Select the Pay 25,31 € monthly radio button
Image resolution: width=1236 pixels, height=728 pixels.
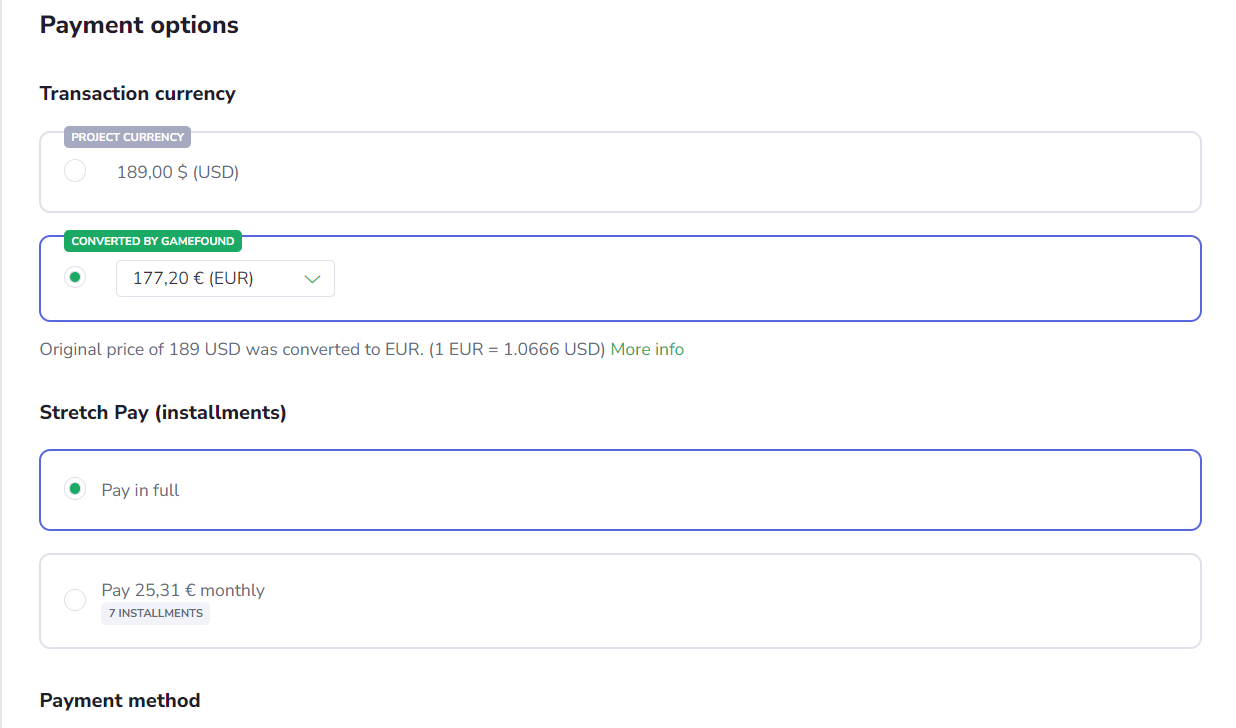point(75,600)
